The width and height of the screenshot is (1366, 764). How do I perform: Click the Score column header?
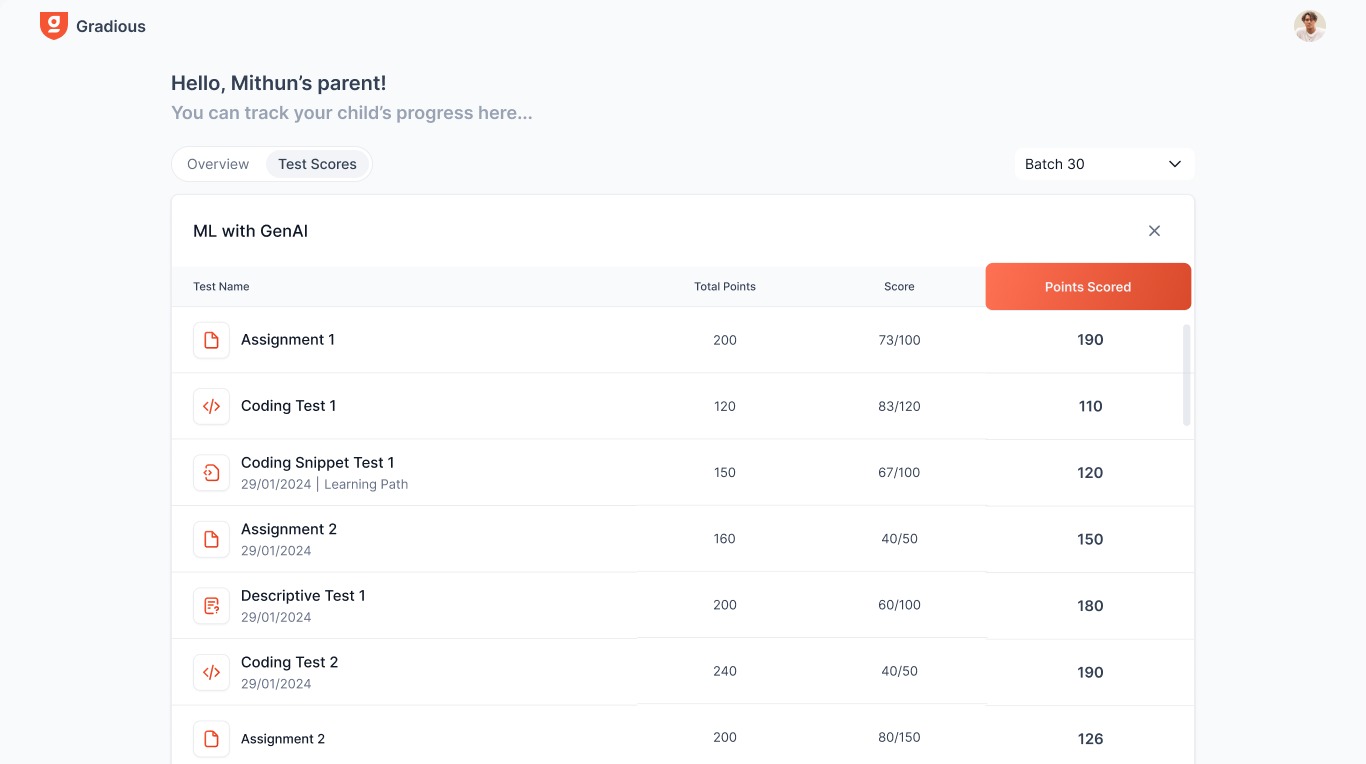point(899,287)
